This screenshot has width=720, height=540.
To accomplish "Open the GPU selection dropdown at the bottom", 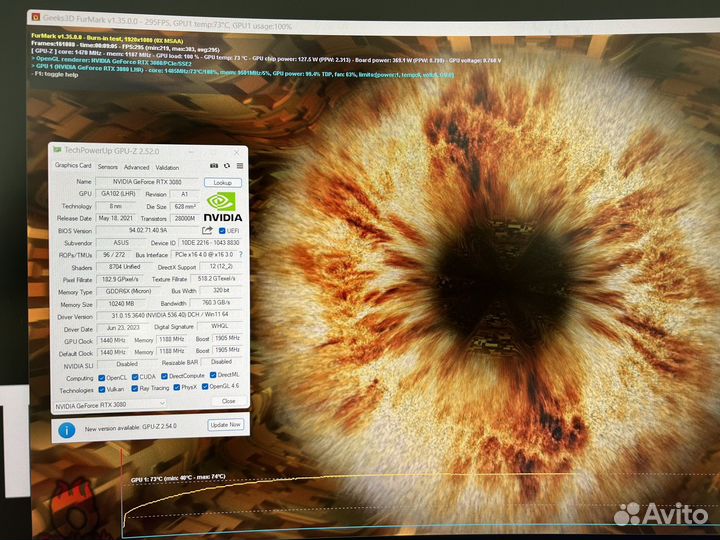I will (110, 405).
